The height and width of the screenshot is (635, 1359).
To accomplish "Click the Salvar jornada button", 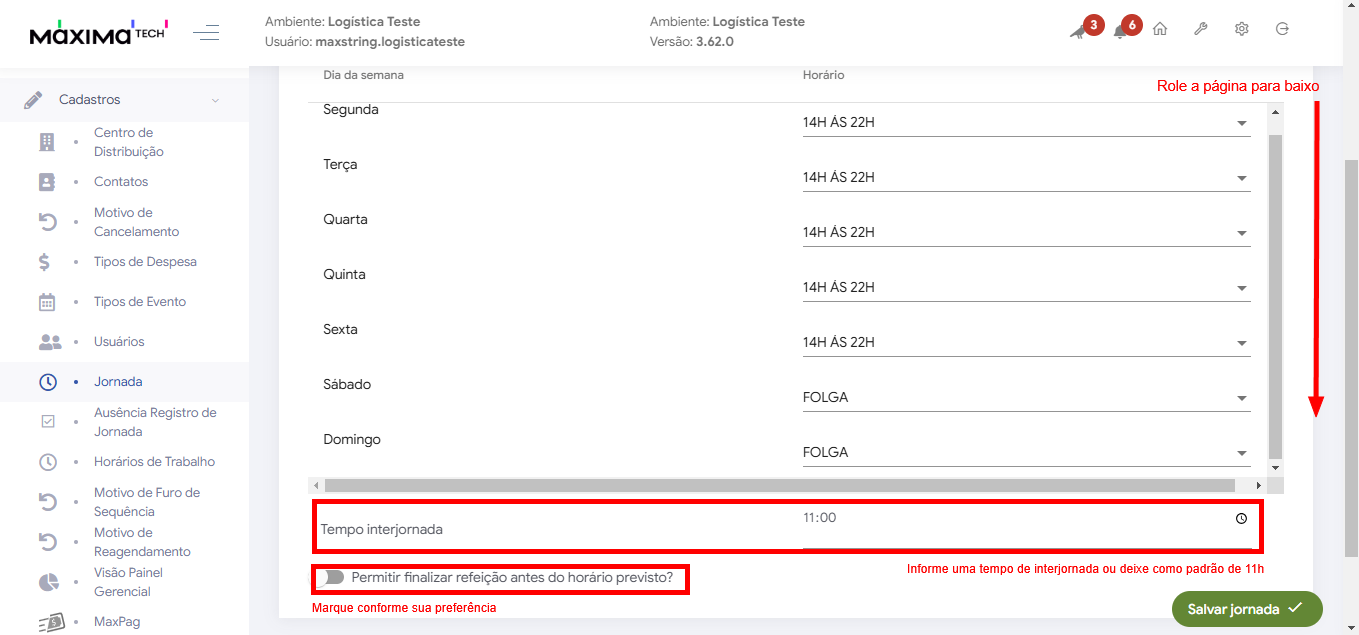I will [1247, 609].
